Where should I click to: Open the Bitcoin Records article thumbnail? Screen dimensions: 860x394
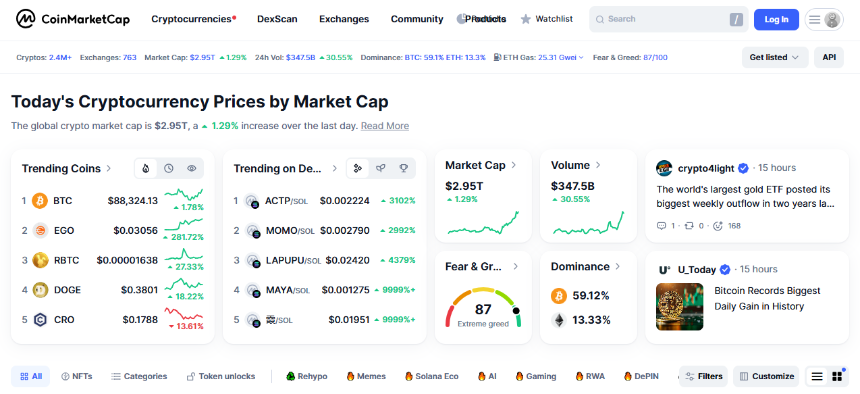(x=680, y=306)
